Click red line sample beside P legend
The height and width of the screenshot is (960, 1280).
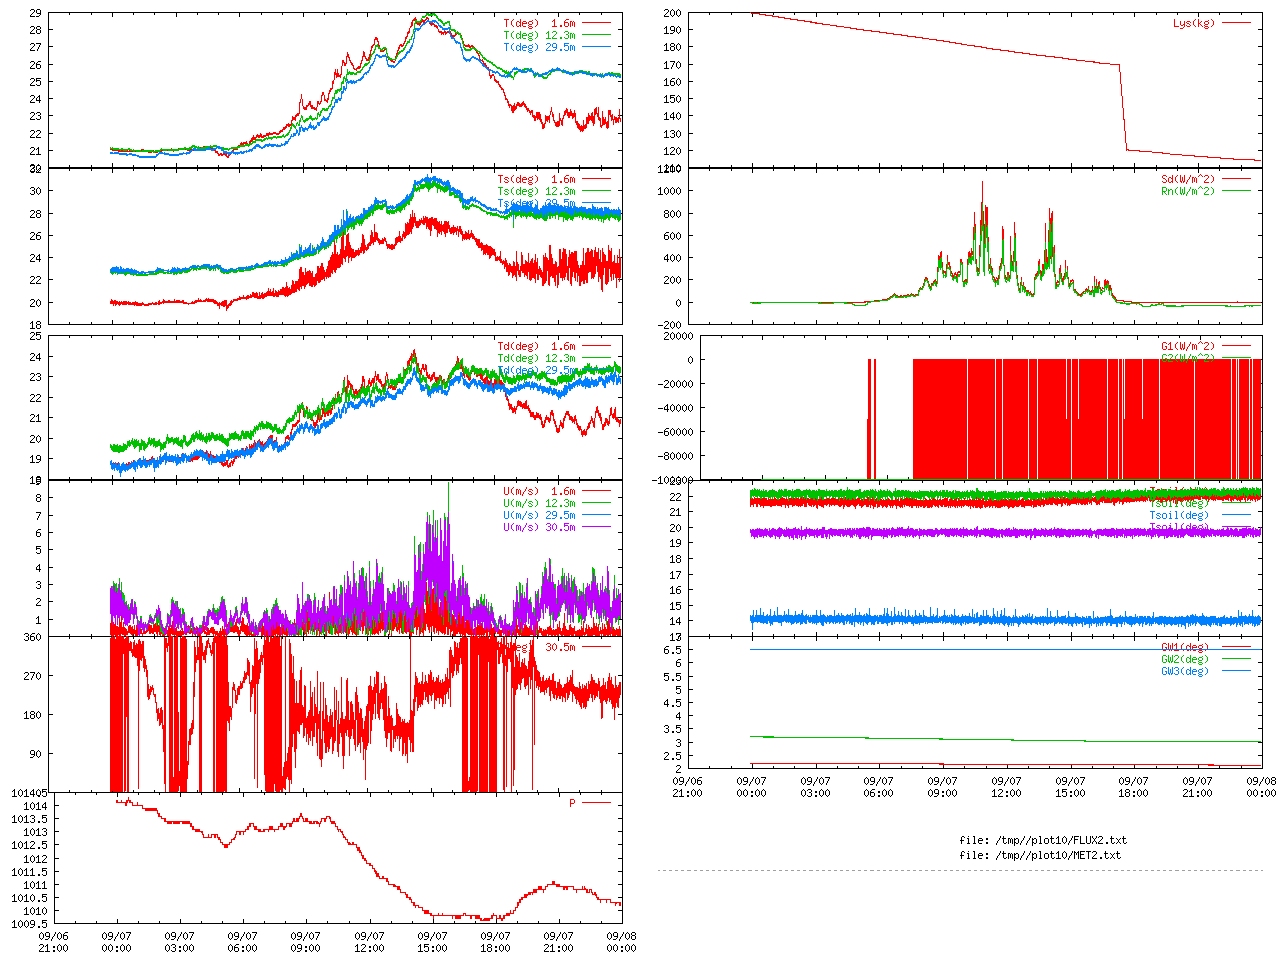click(x=596, y=803)
